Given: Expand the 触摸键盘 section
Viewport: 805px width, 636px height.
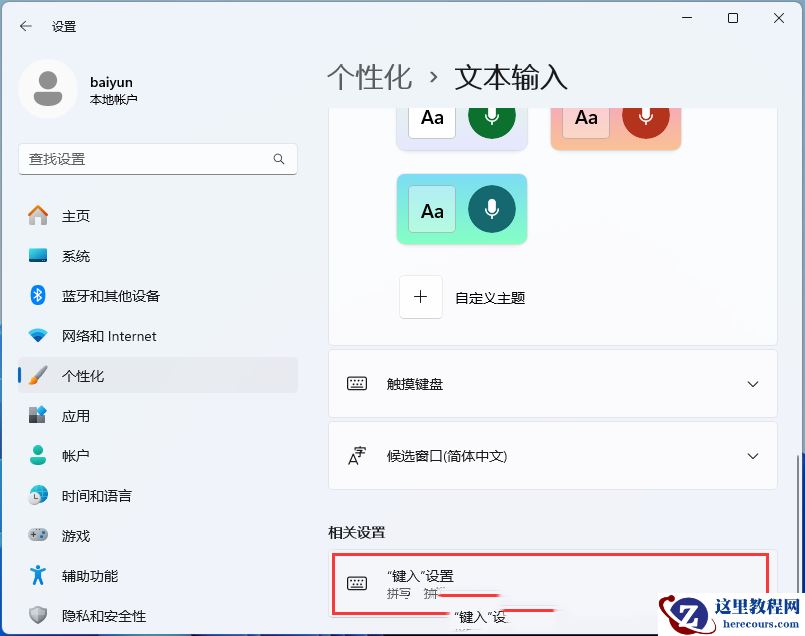Looking at the screenshot, I should click(553, 383).
